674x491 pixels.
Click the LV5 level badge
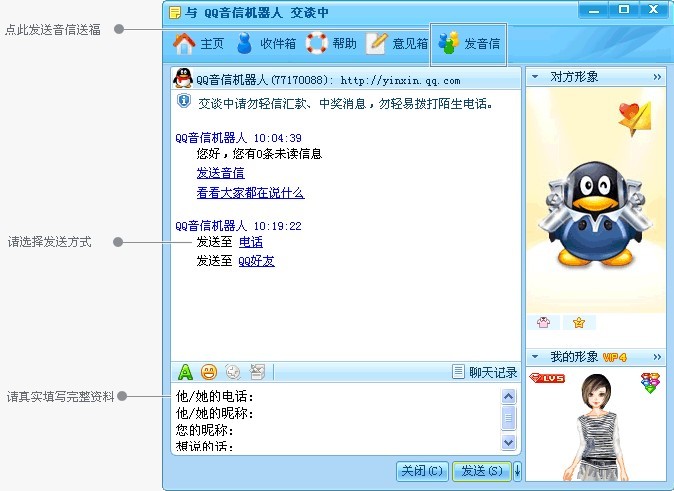pos(547,378)
